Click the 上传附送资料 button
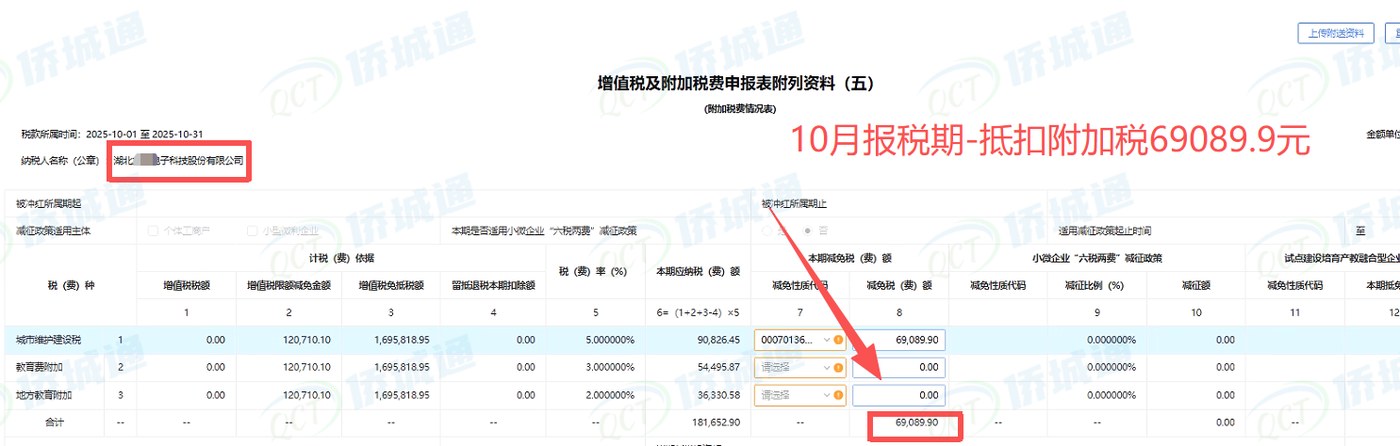 (x=1336, y=33)
